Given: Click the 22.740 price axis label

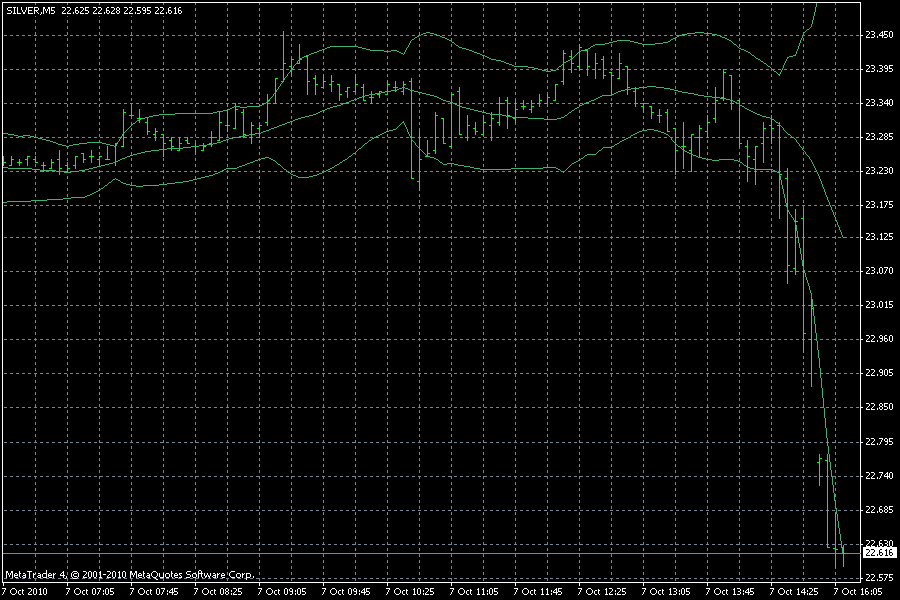Looking at the screenshot, I should 879,475.
